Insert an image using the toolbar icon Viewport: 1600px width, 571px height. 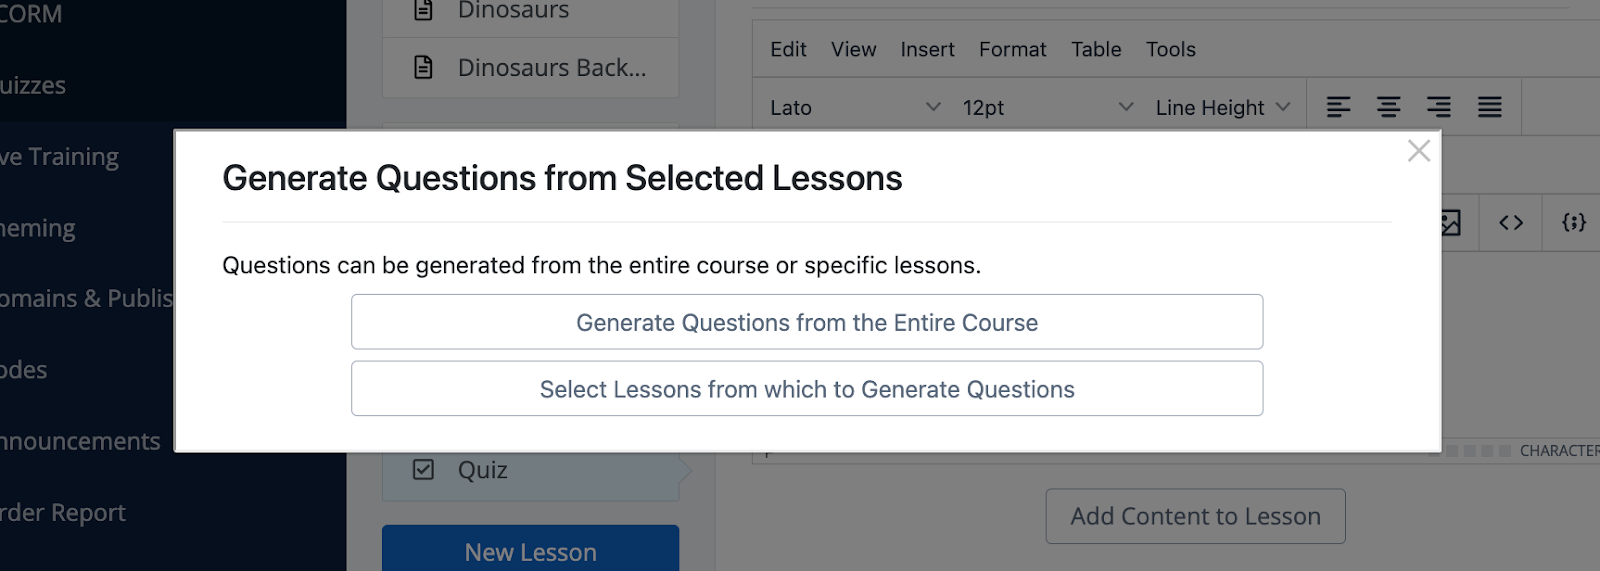pyautogui.click(x=1451, y=222)
